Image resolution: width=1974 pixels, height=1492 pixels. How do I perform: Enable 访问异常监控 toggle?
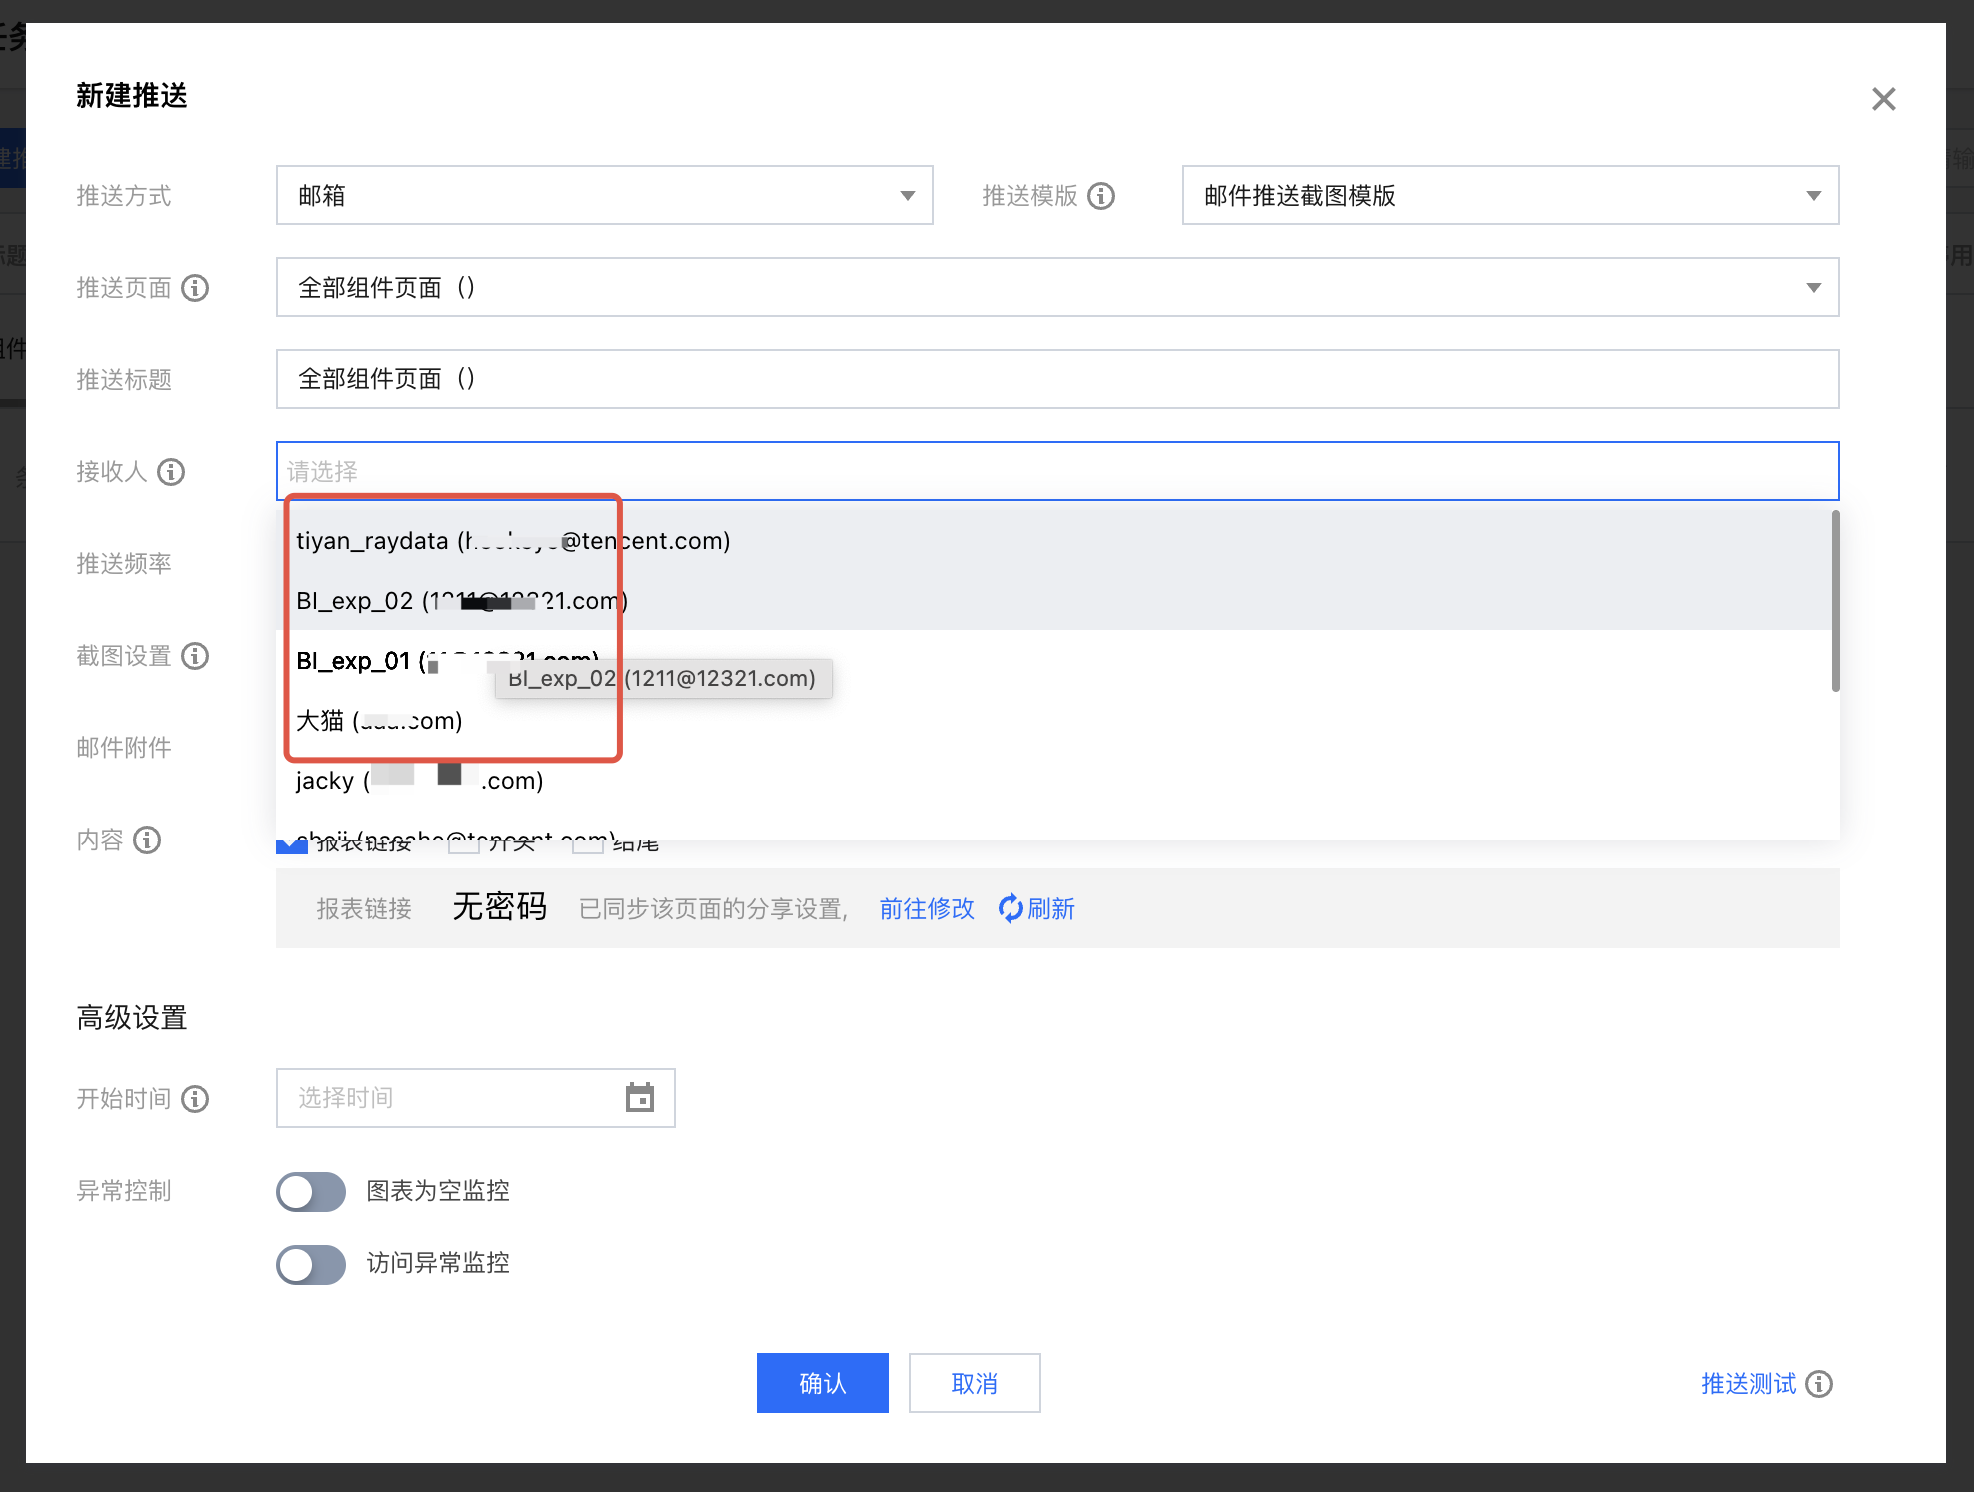(x=311, y=1264)
